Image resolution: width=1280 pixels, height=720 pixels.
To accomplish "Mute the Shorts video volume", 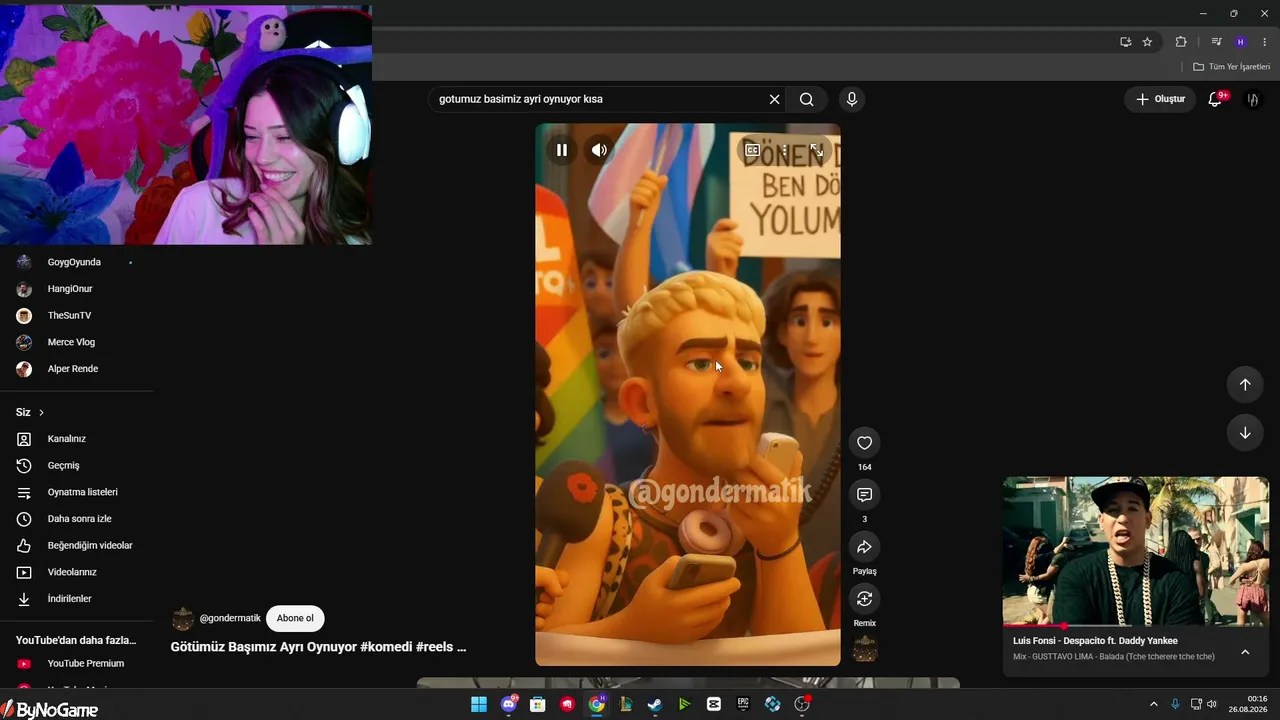I will pos(599,150).
